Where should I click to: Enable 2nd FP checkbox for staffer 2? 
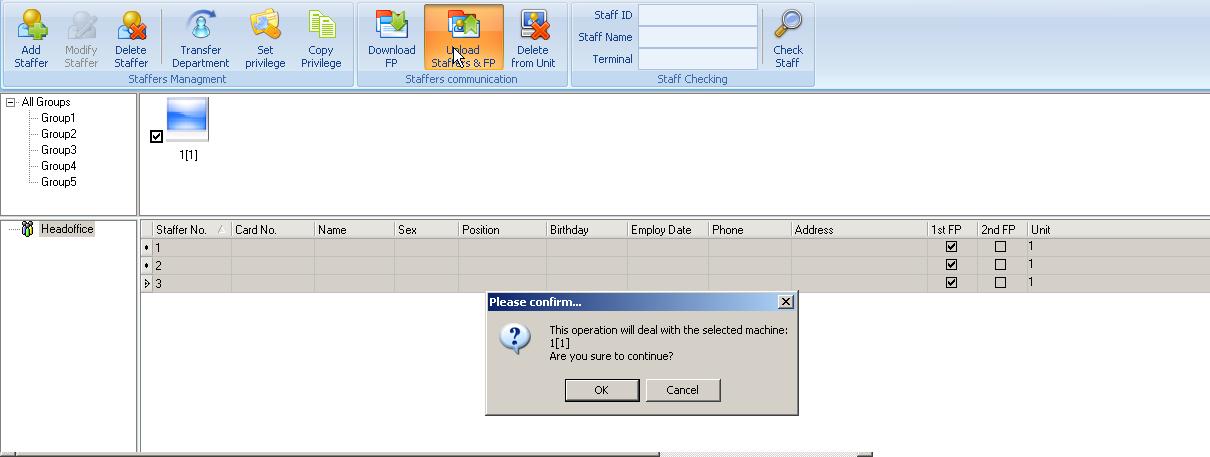[1000, 265]
